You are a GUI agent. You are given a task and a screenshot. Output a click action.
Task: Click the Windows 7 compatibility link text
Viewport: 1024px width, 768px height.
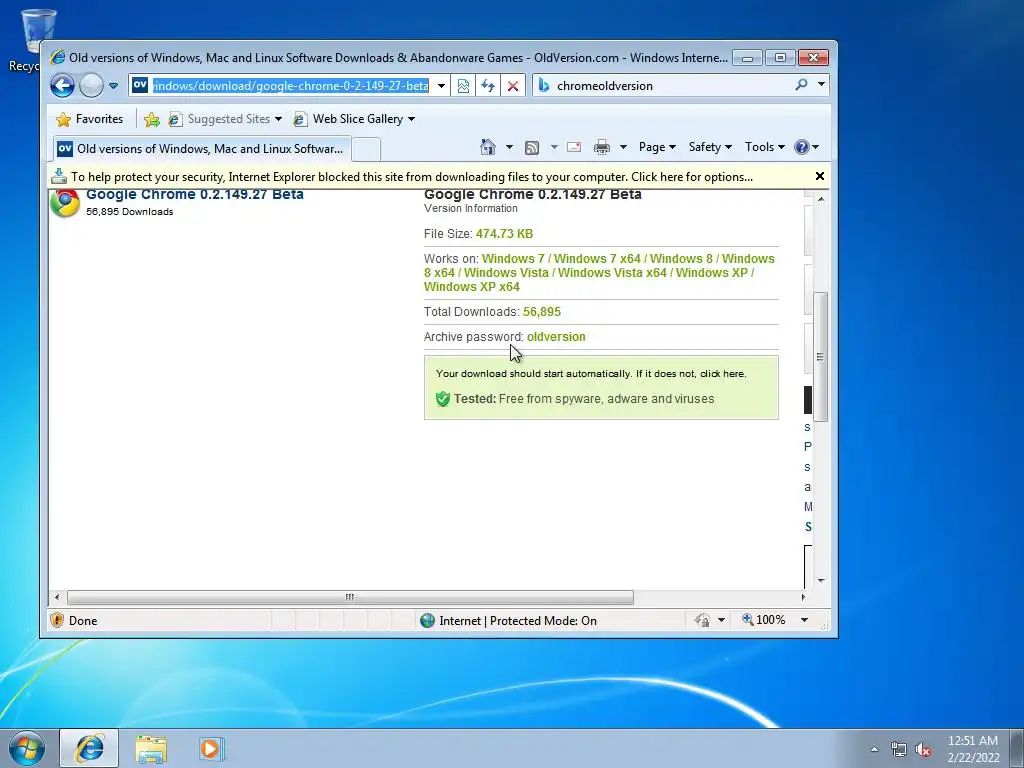pos(513,259)
